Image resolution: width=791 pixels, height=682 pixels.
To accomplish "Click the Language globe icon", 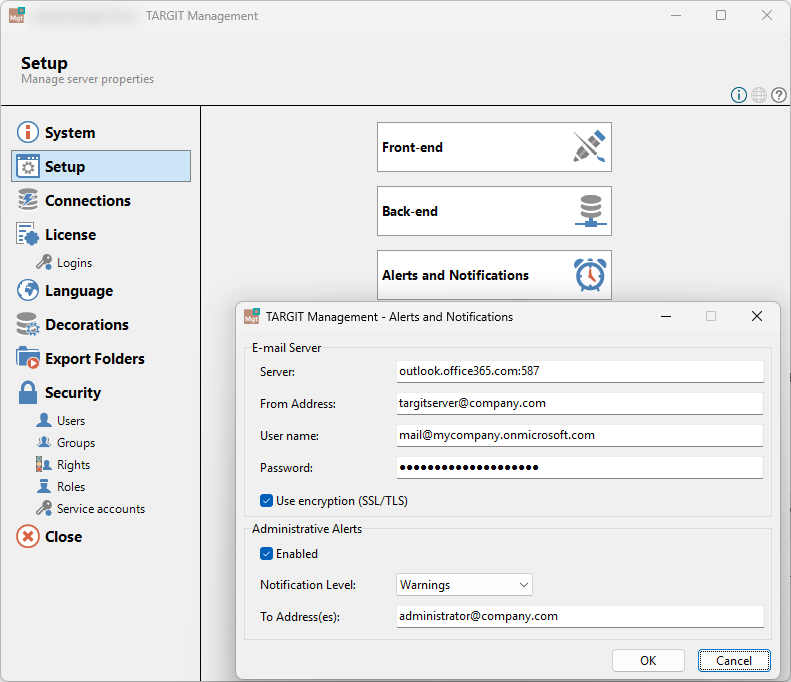I will tap(28, 290).
